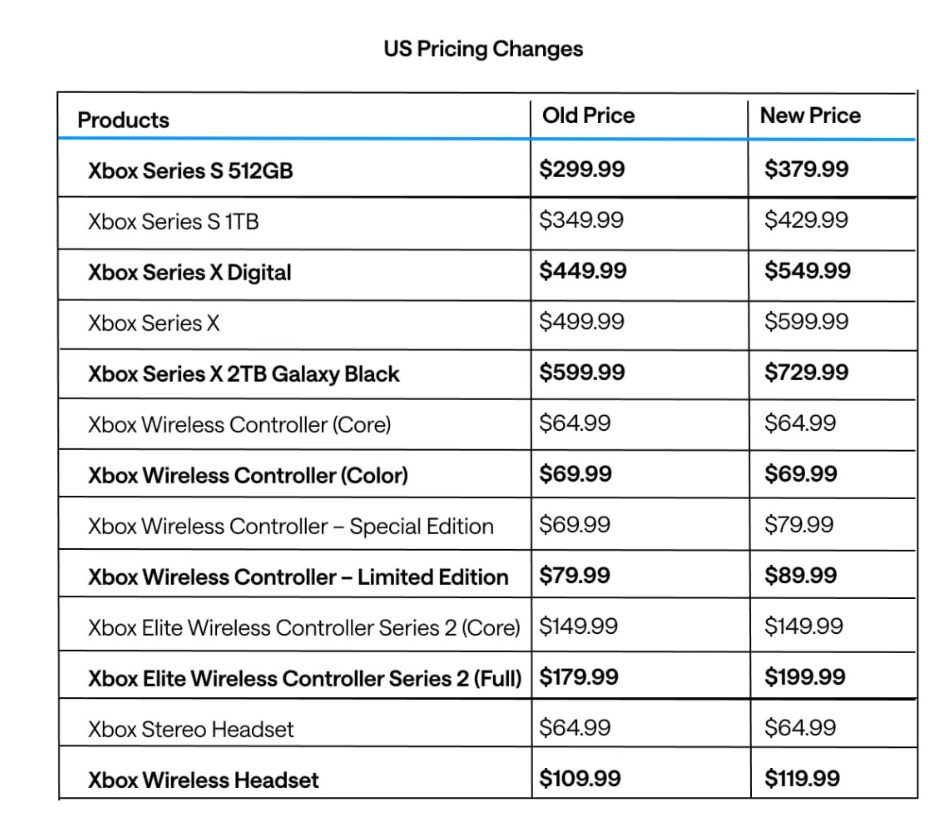Screen dimensions: 952x816
Task: Click the "New Price" column header
Action: [810, 115]
